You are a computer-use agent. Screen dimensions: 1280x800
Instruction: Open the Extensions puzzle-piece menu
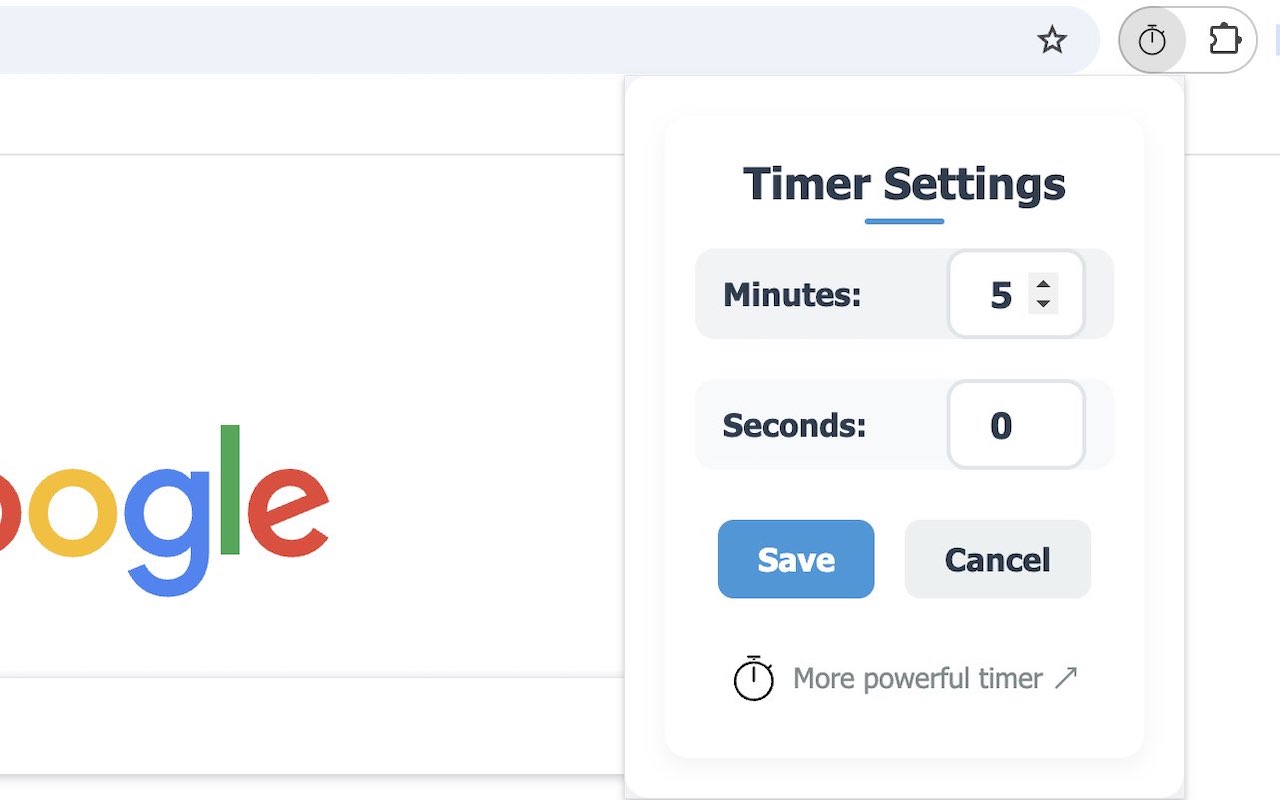[x=1224, y=40]
